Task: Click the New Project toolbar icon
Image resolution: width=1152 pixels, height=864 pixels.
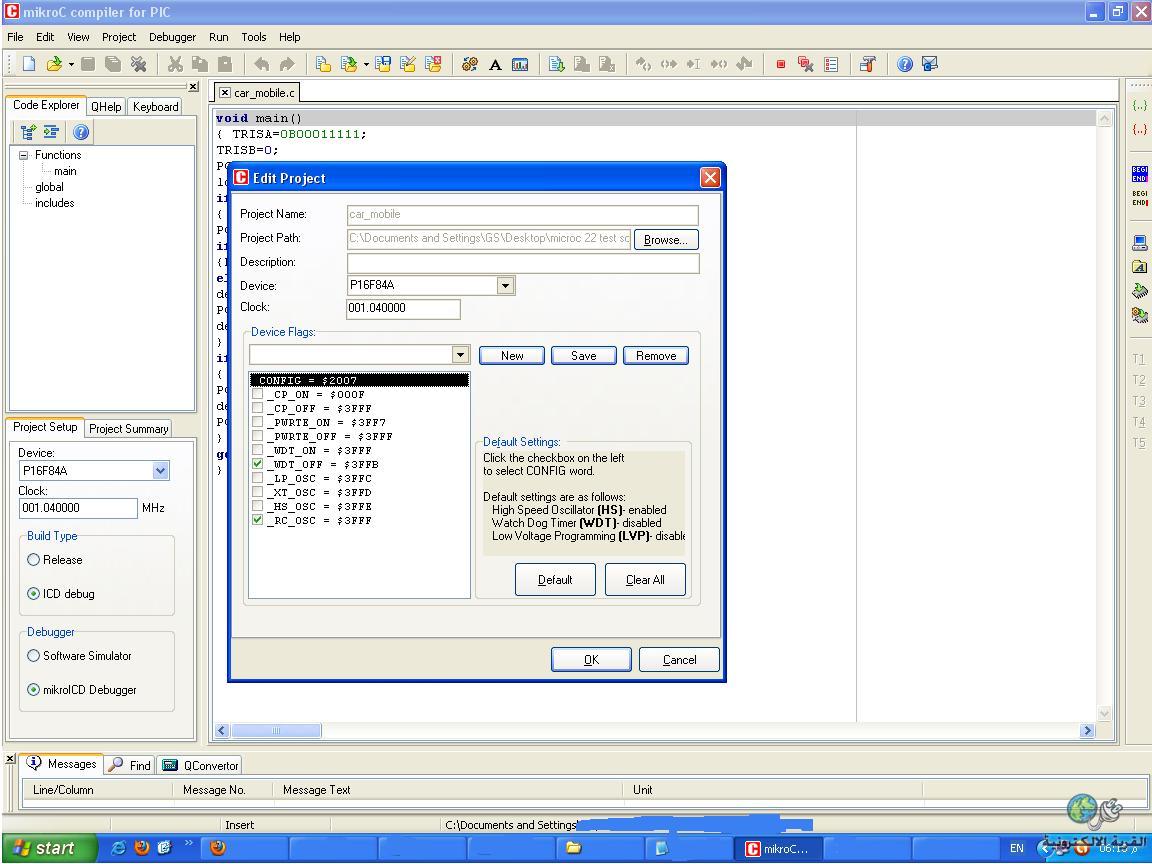Action: click(x=323, y=64)
